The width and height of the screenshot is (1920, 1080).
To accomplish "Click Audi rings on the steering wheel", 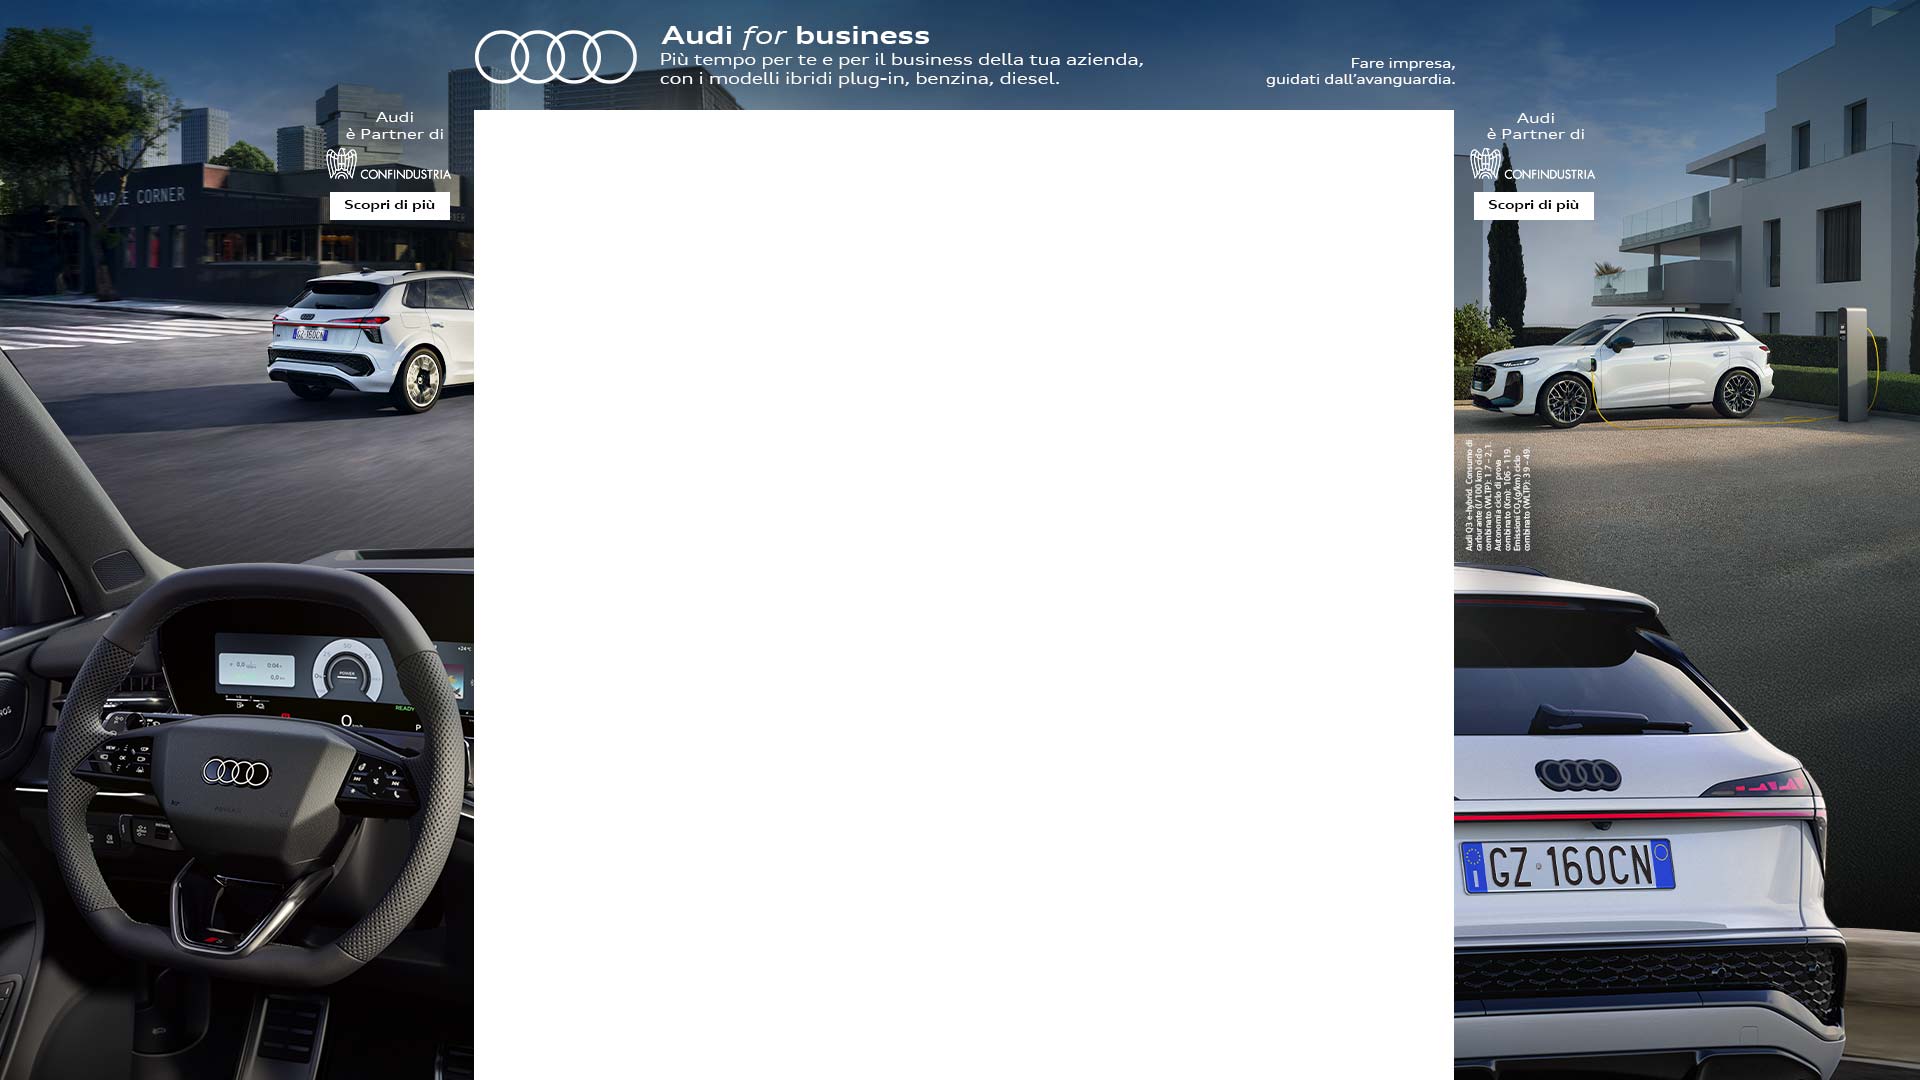I will point(236,772).
